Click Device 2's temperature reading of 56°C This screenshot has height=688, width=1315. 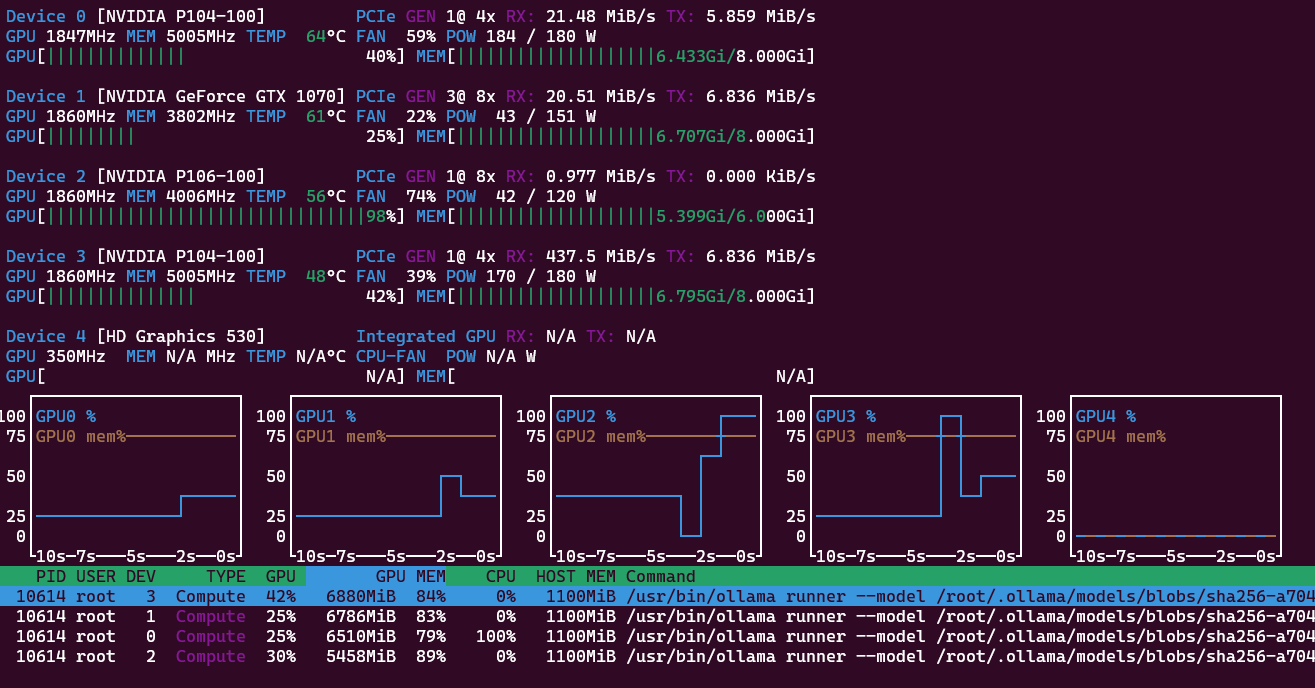326,196
